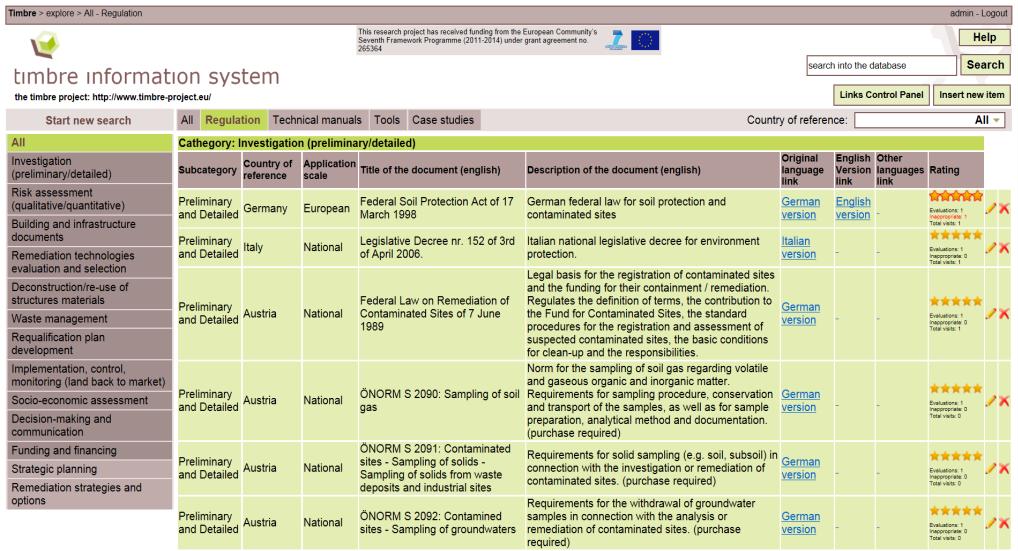Viewport: 1018px width, 551px height.
Task: Open German version of Federal Law on Remediation
Action: tap(801, 313)
